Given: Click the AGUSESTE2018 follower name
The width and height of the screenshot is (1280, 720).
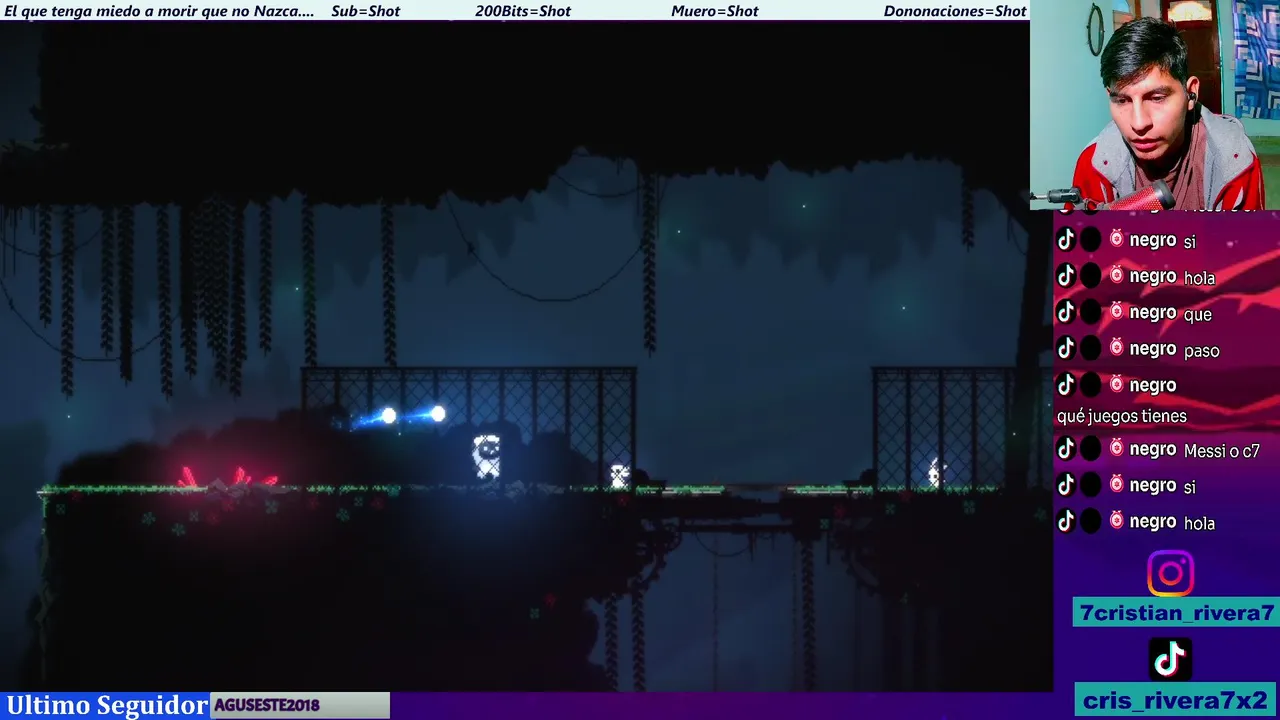Looking at the screenshot, I should pos(267,705).
